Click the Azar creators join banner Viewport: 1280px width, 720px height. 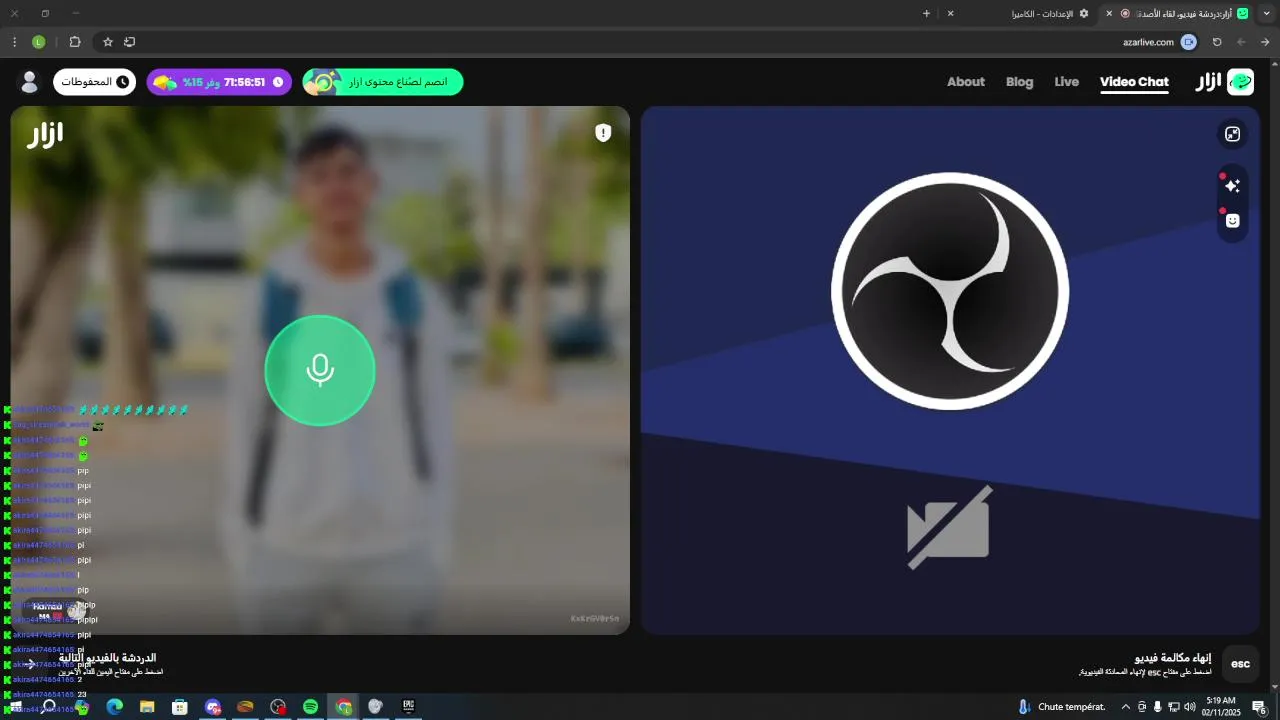(383, 82)
